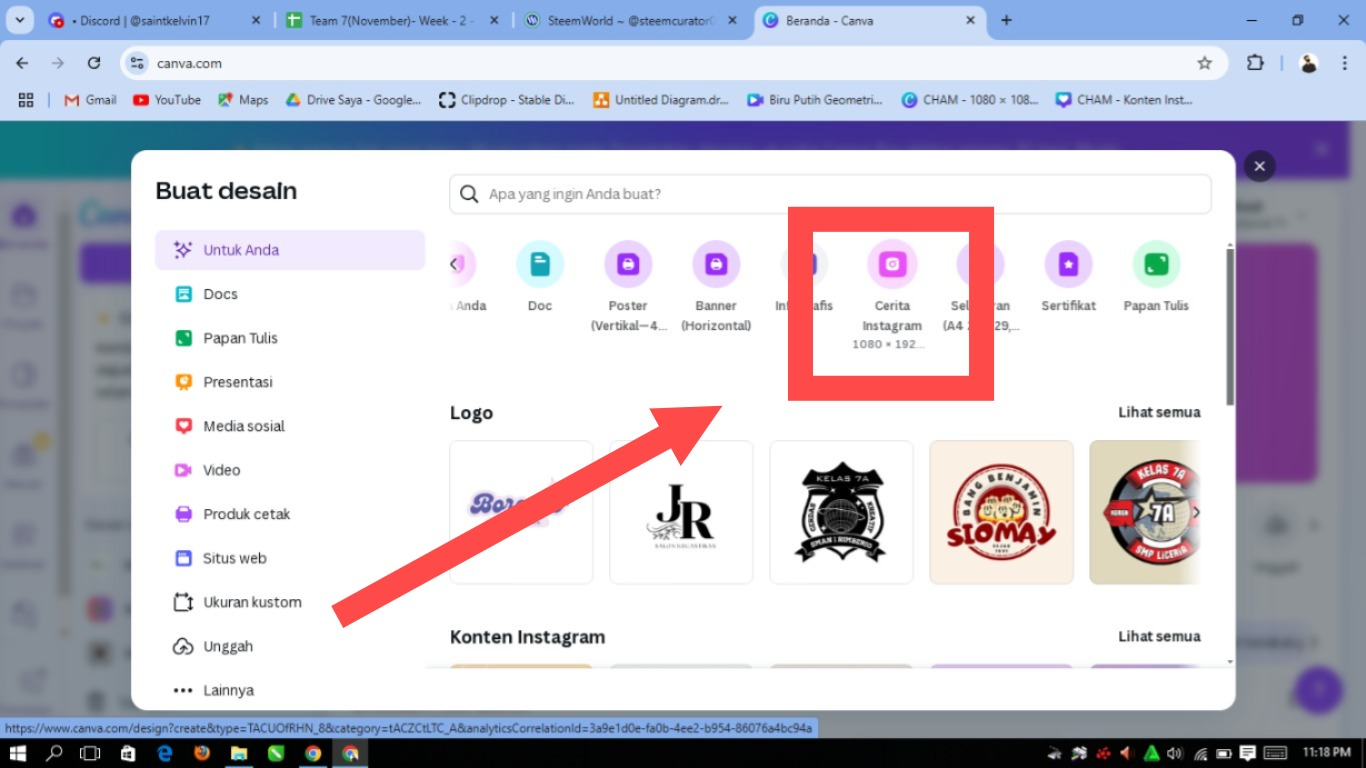Open the Clipdrop bookmark

[507, 100]
